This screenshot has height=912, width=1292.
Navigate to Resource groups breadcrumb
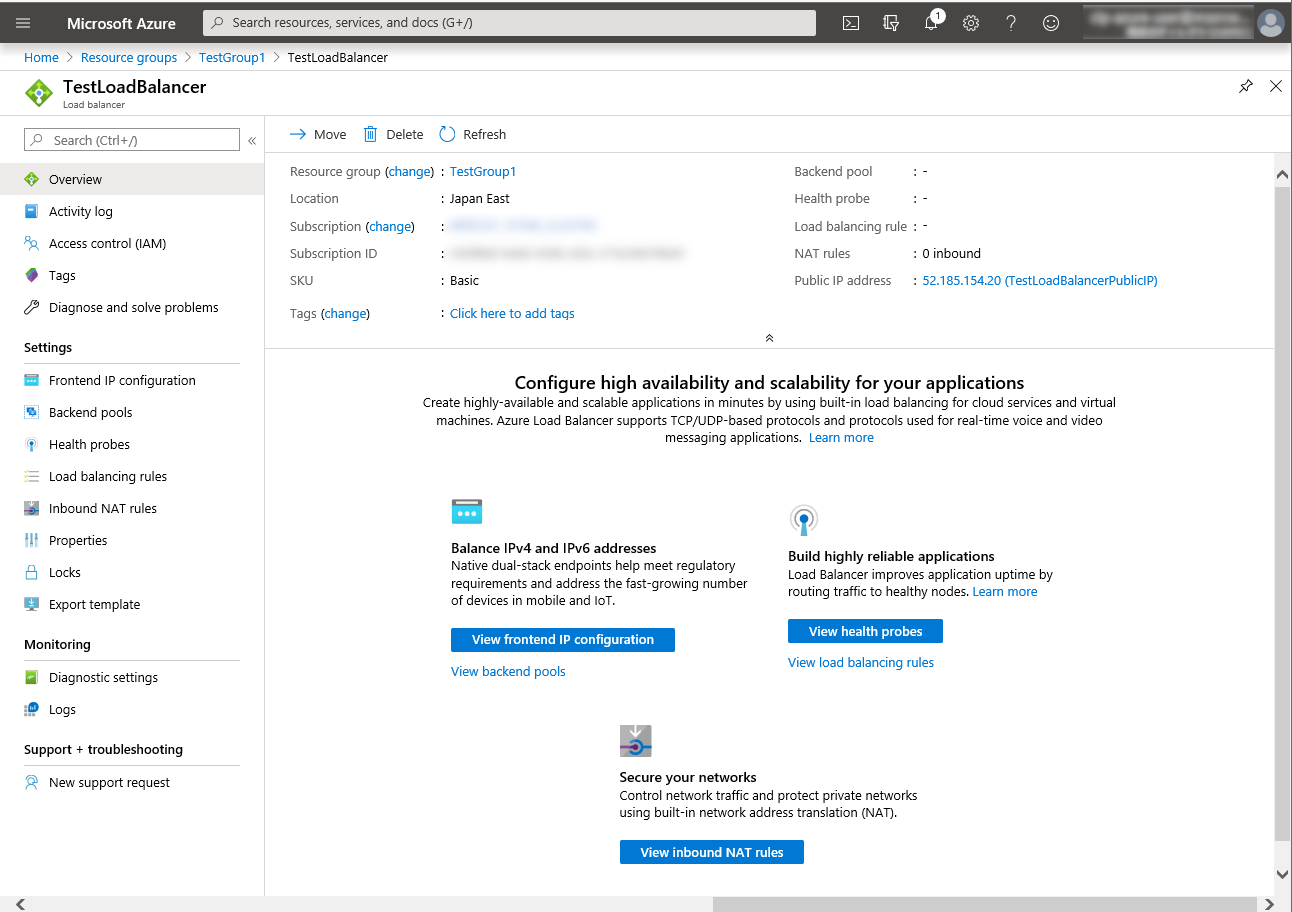pyautogui.click(x=129, y=58)
